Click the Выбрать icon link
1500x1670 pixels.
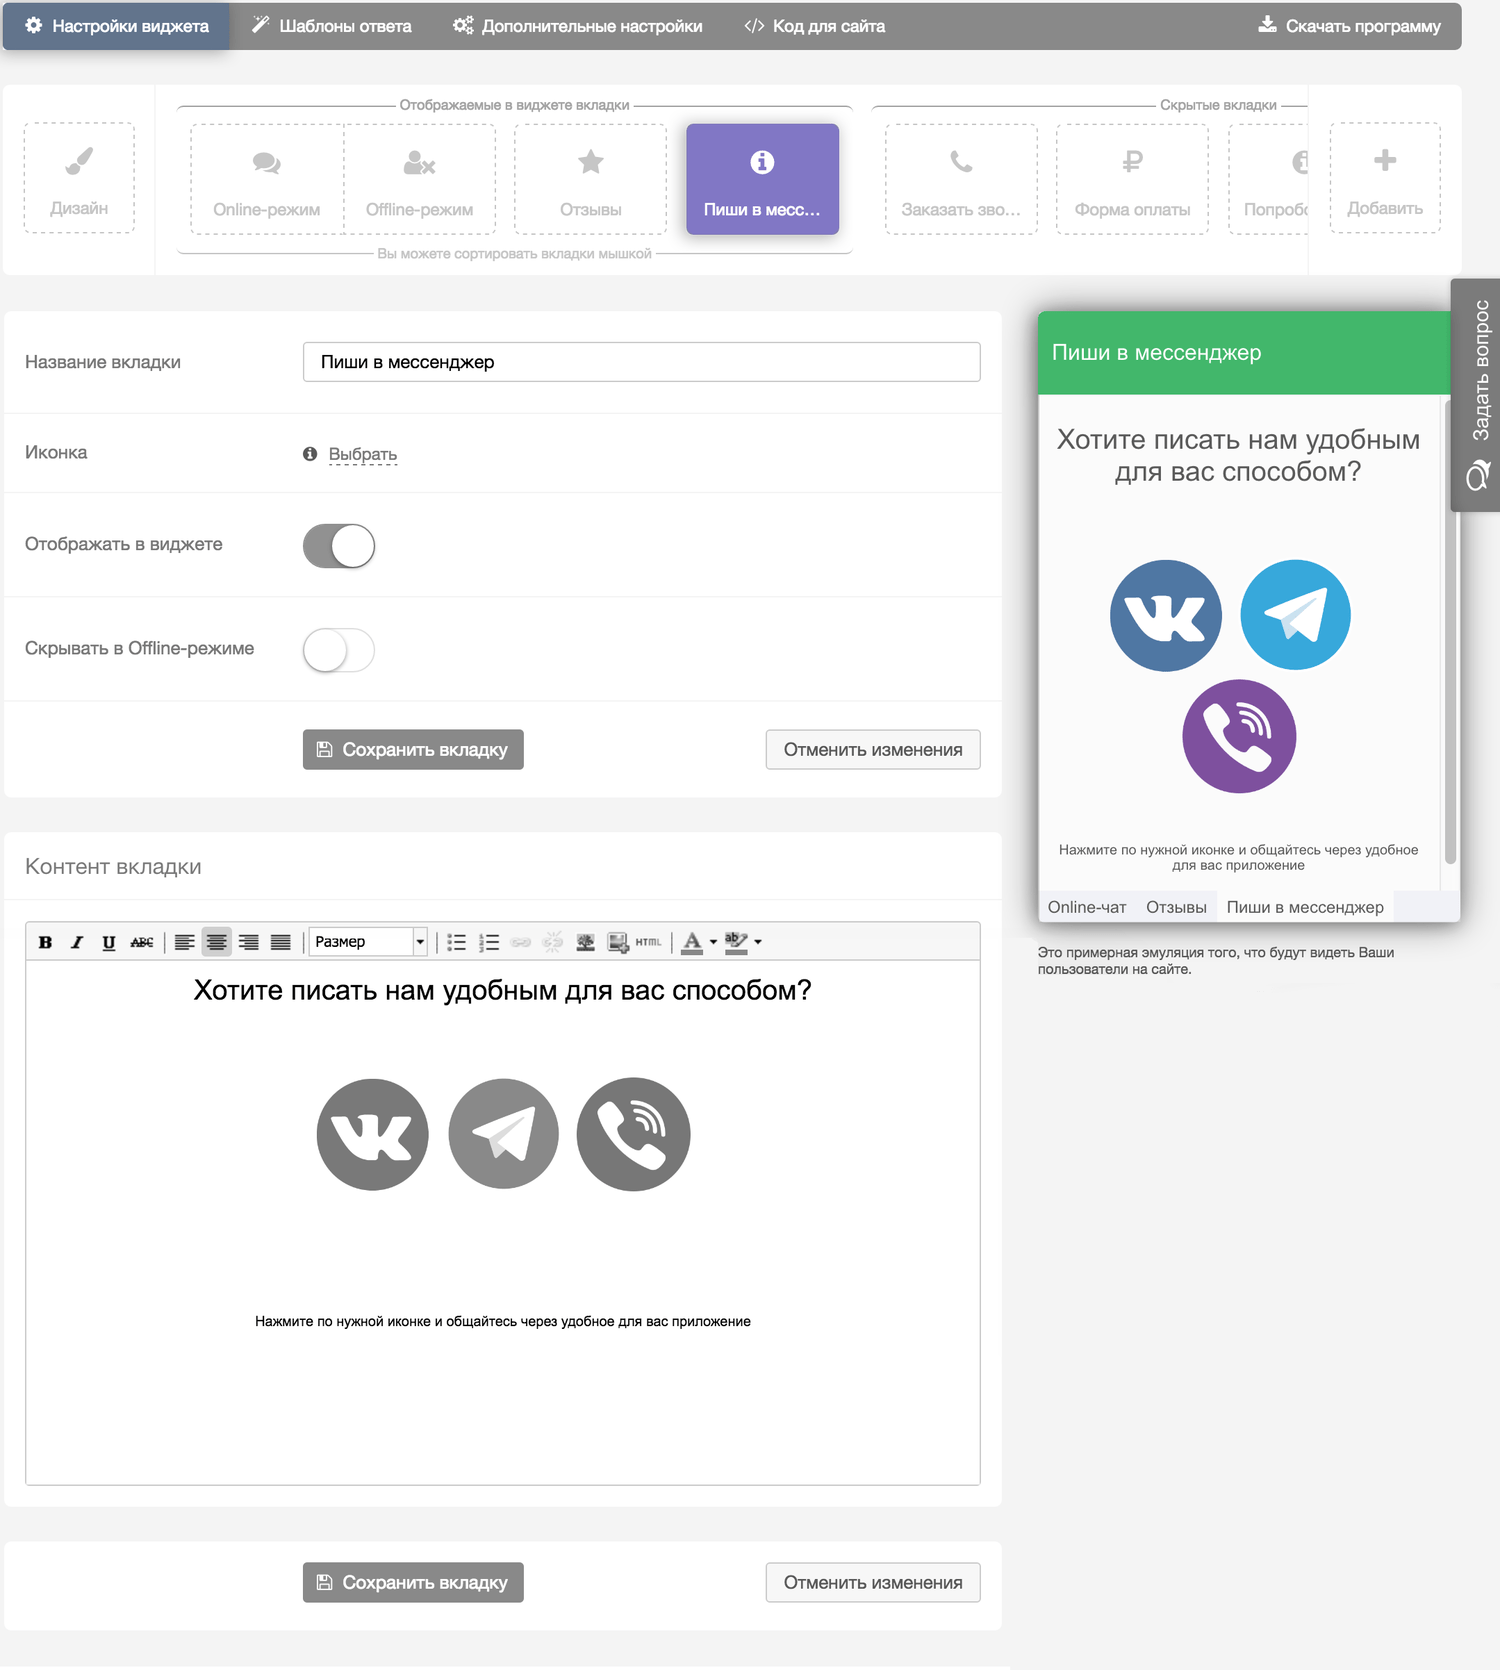pyautogui.click(x=363, y=455)
